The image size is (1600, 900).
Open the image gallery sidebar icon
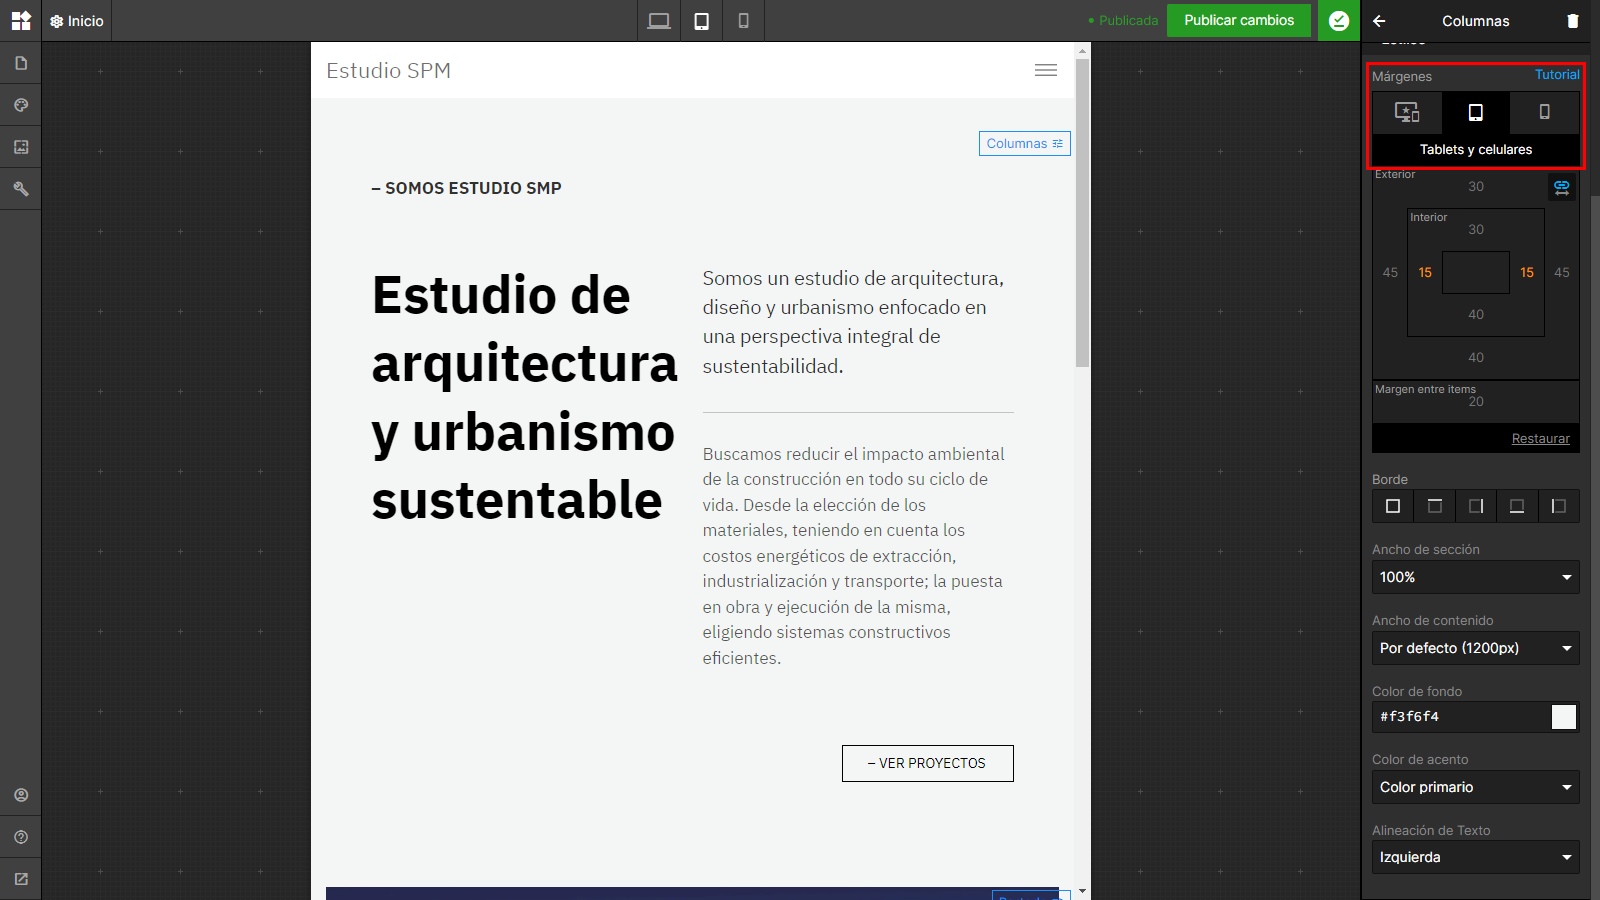click(21, 147)
